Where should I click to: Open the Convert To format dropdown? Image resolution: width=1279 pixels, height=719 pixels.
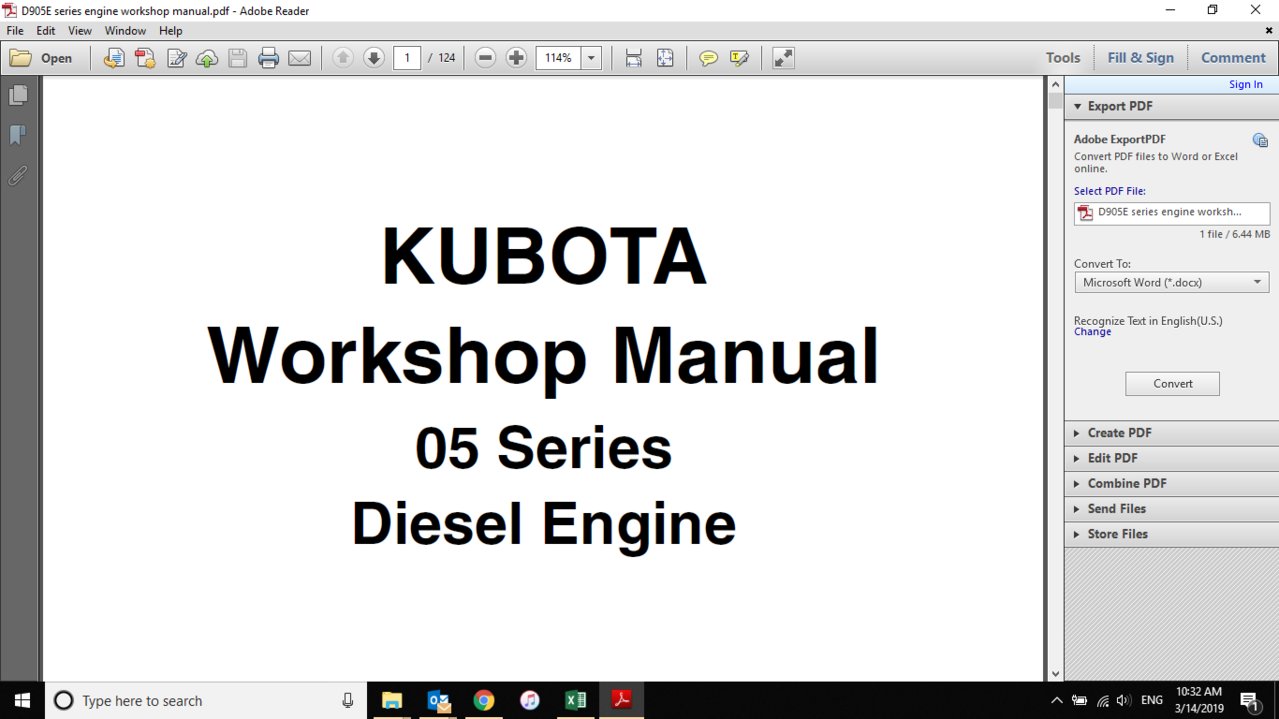pos(1172,283)
